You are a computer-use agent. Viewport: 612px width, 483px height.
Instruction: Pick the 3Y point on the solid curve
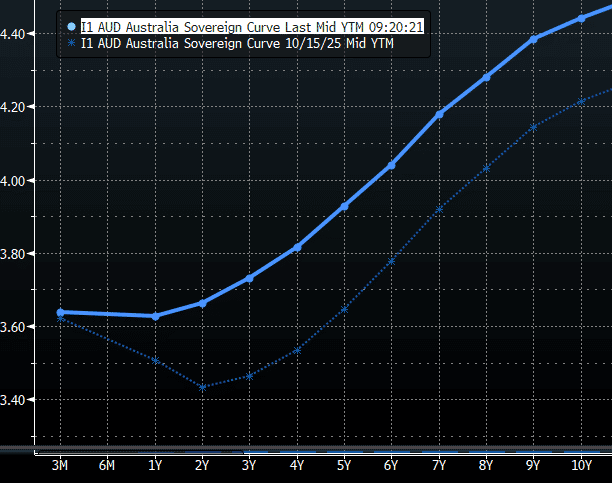coord(249,278)
